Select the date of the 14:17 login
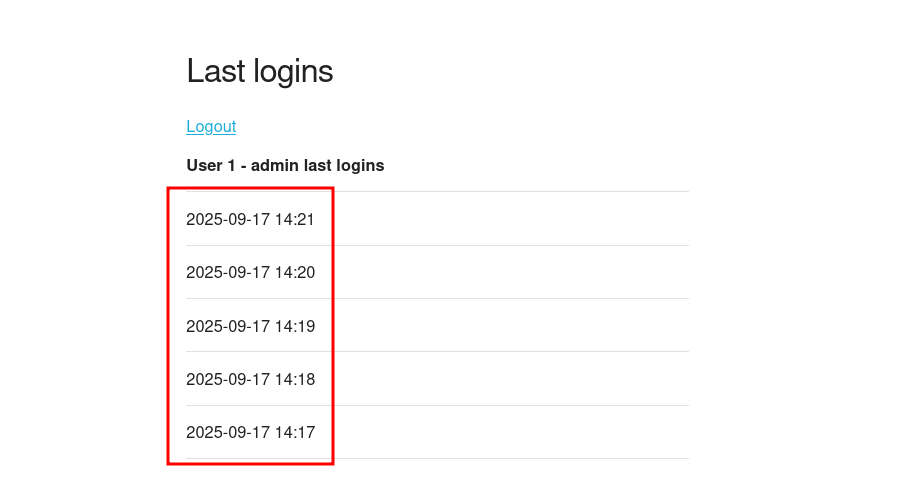The image size is (911, 488). 228,432
